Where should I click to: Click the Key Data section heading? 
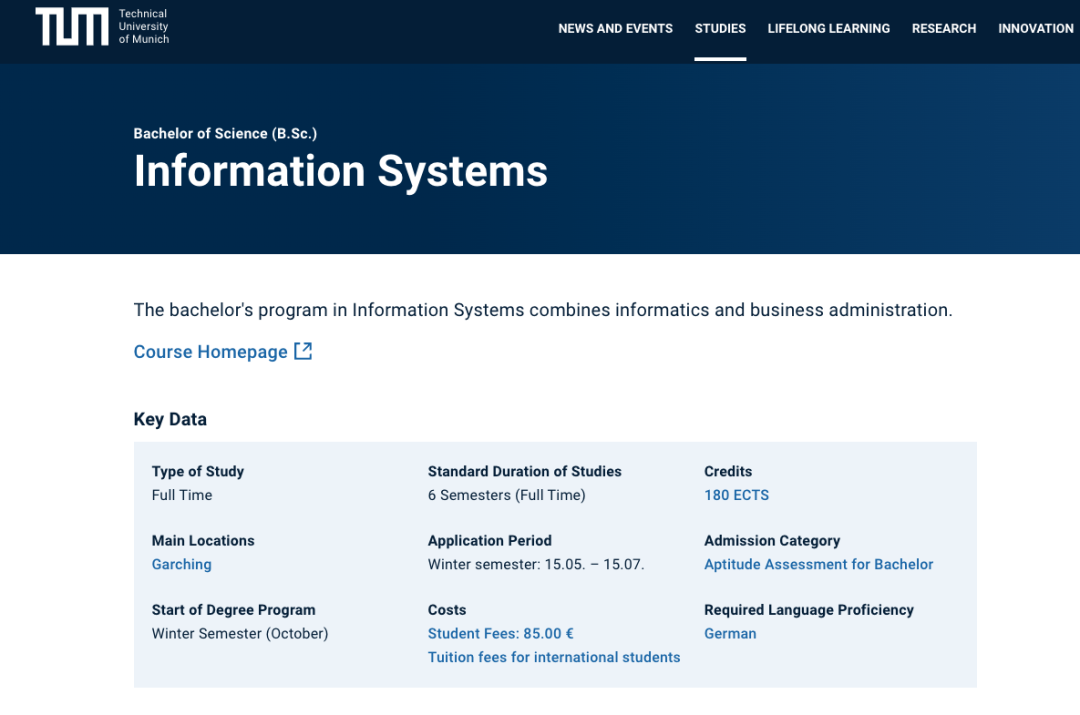[170, 419]
